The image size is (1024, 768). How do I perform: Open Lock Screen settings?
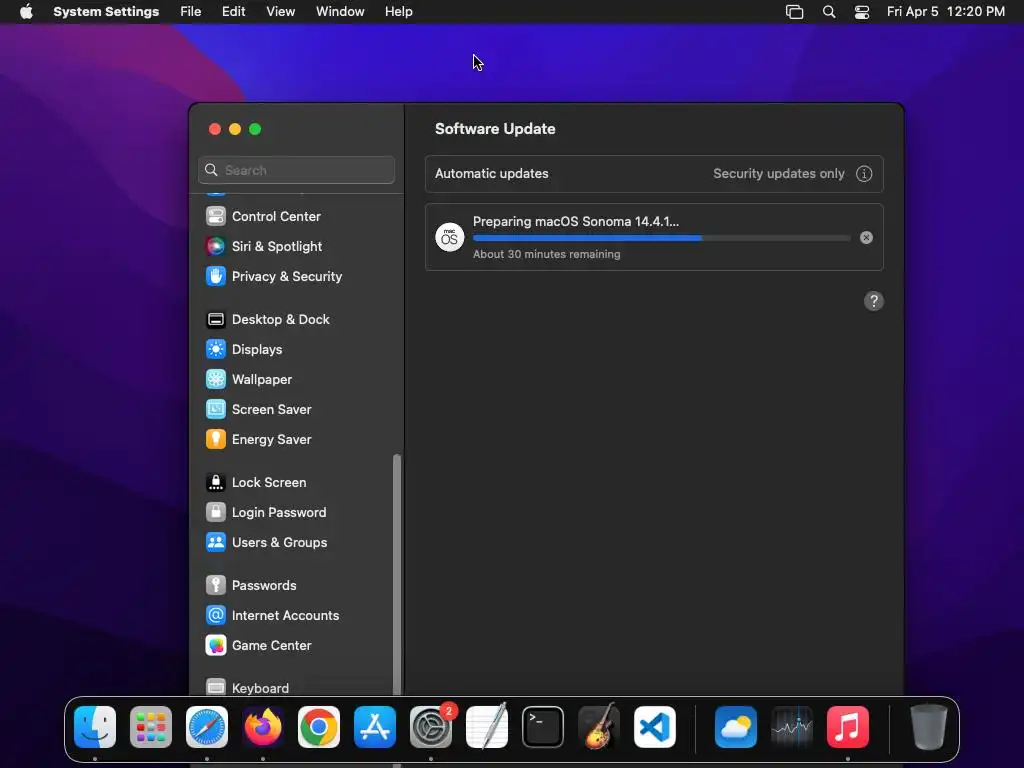tap(256, 483)
